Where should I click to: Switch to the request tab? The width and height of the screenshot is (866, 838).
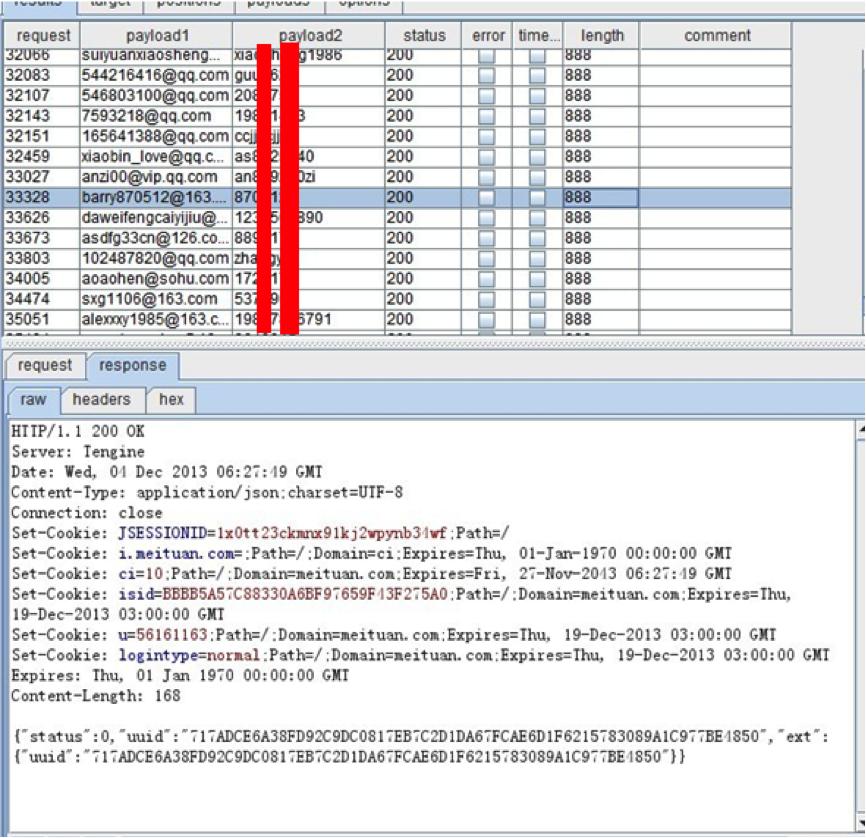click(x=45, y=366)
